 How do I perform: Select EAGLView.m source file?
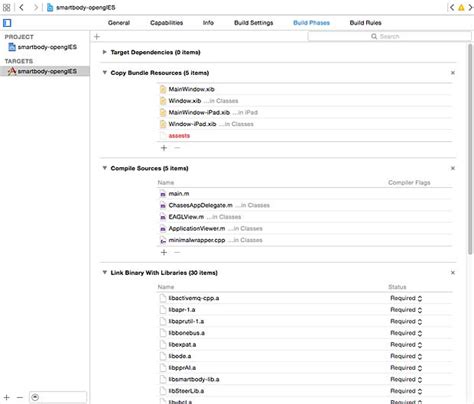[304, 217]
